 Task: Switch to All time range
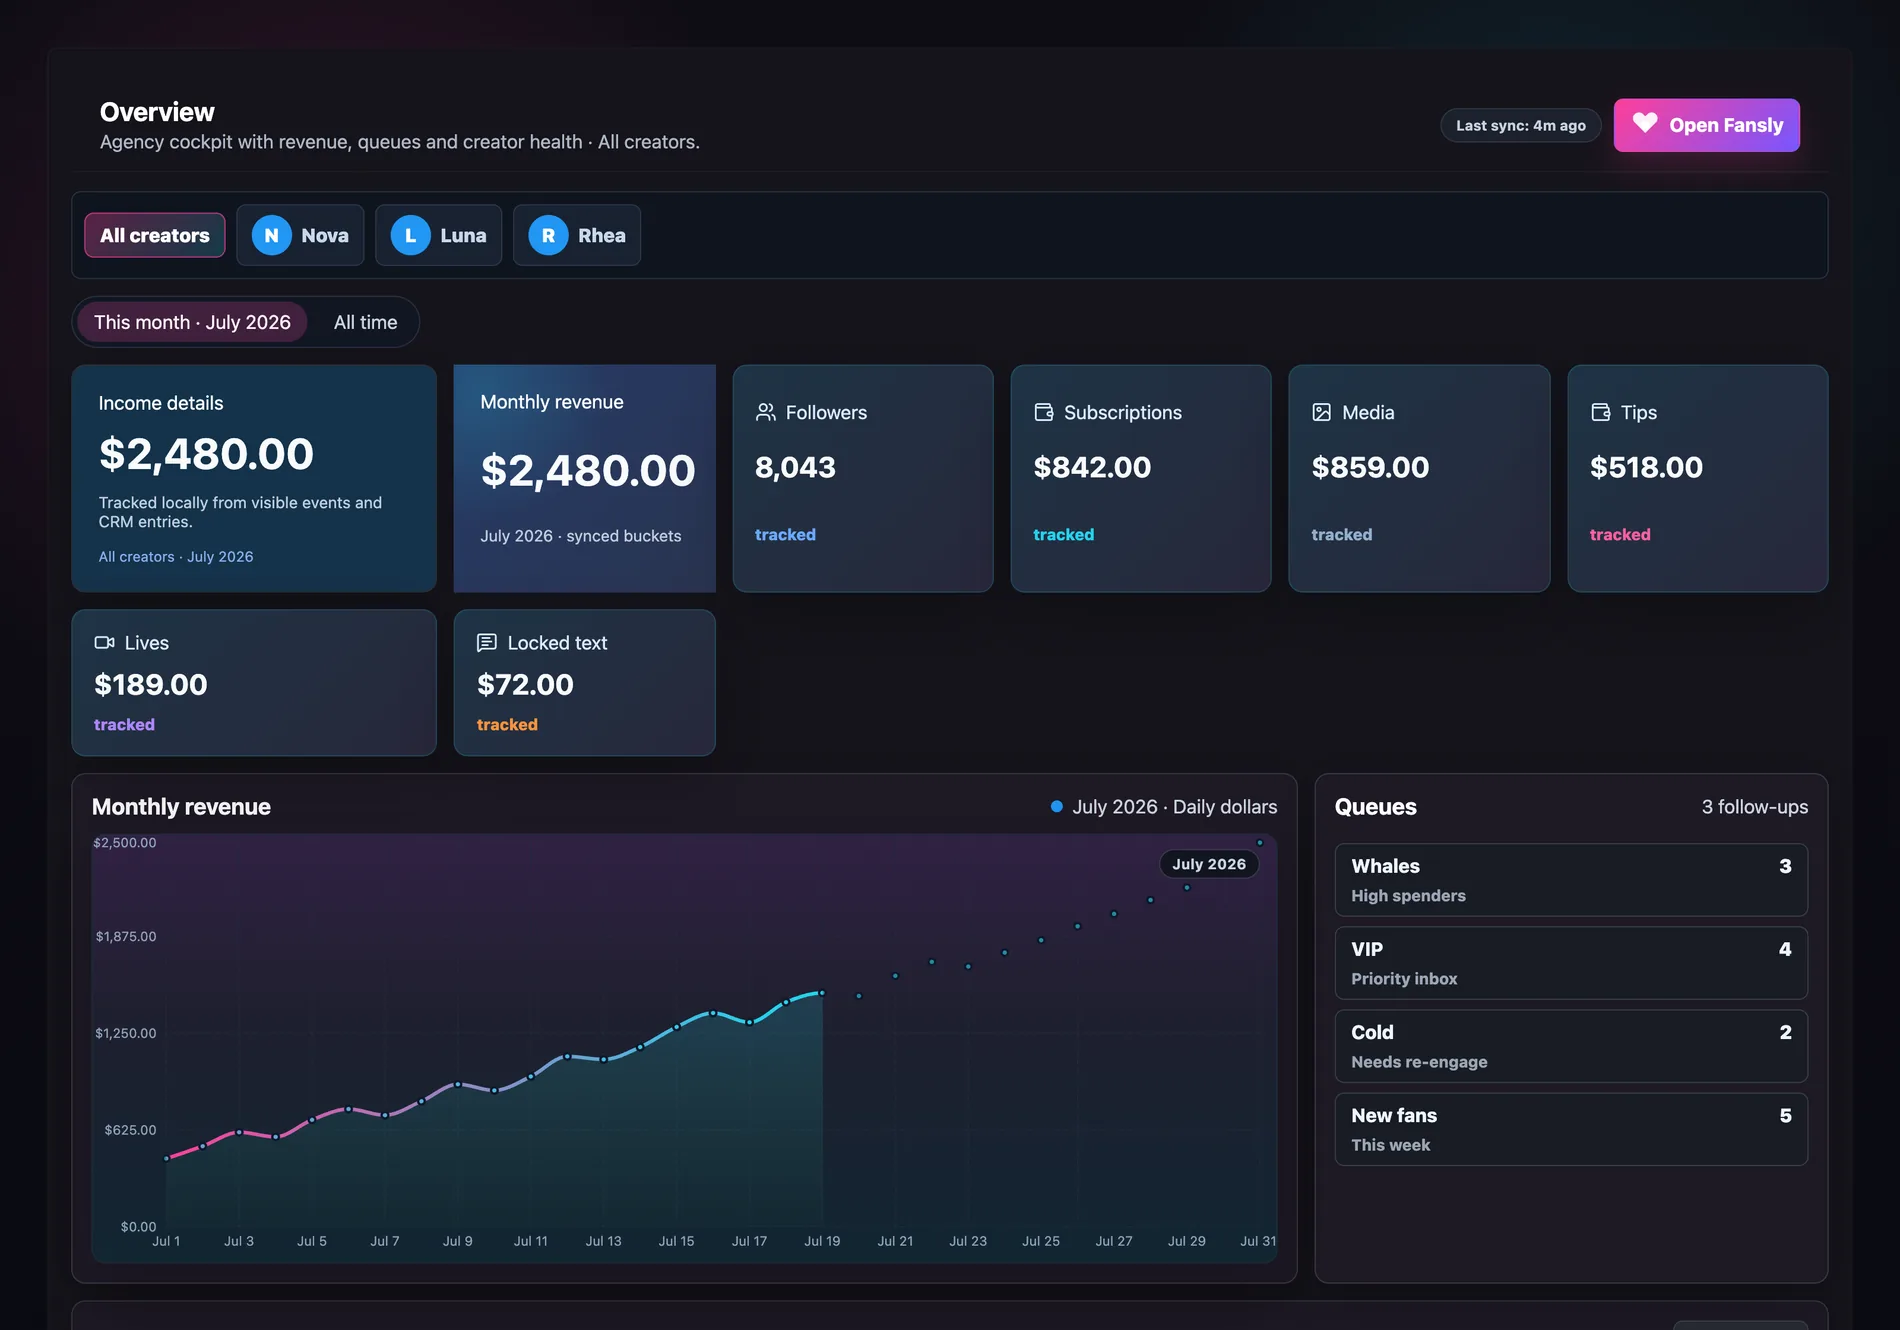pos(366,322)
